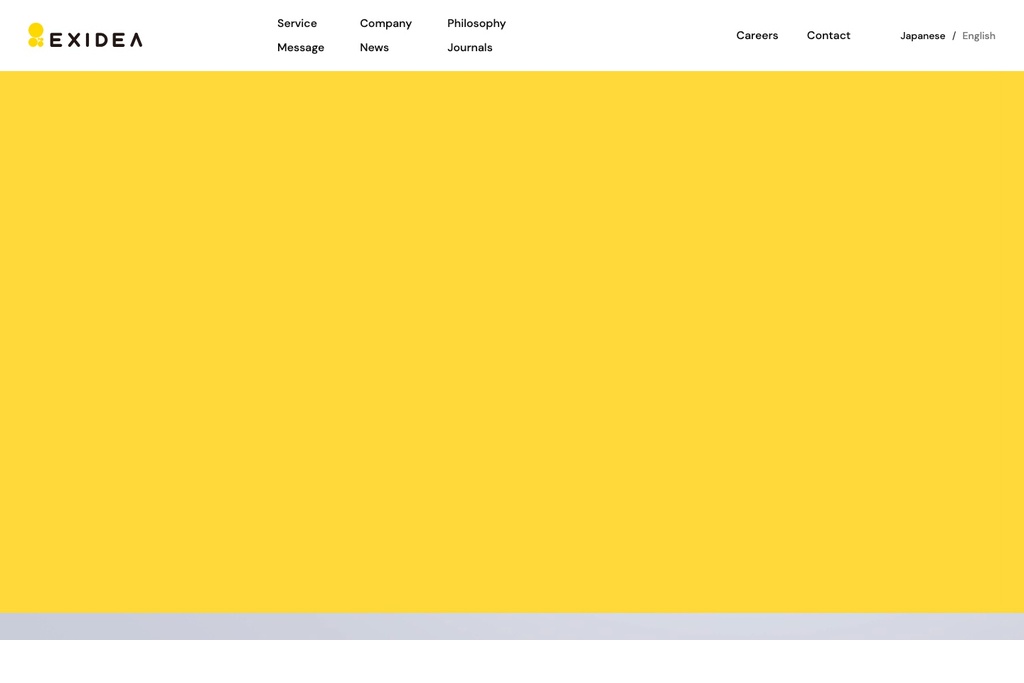Click the yellow circles EXIDEA logo icon

(36, 35)
